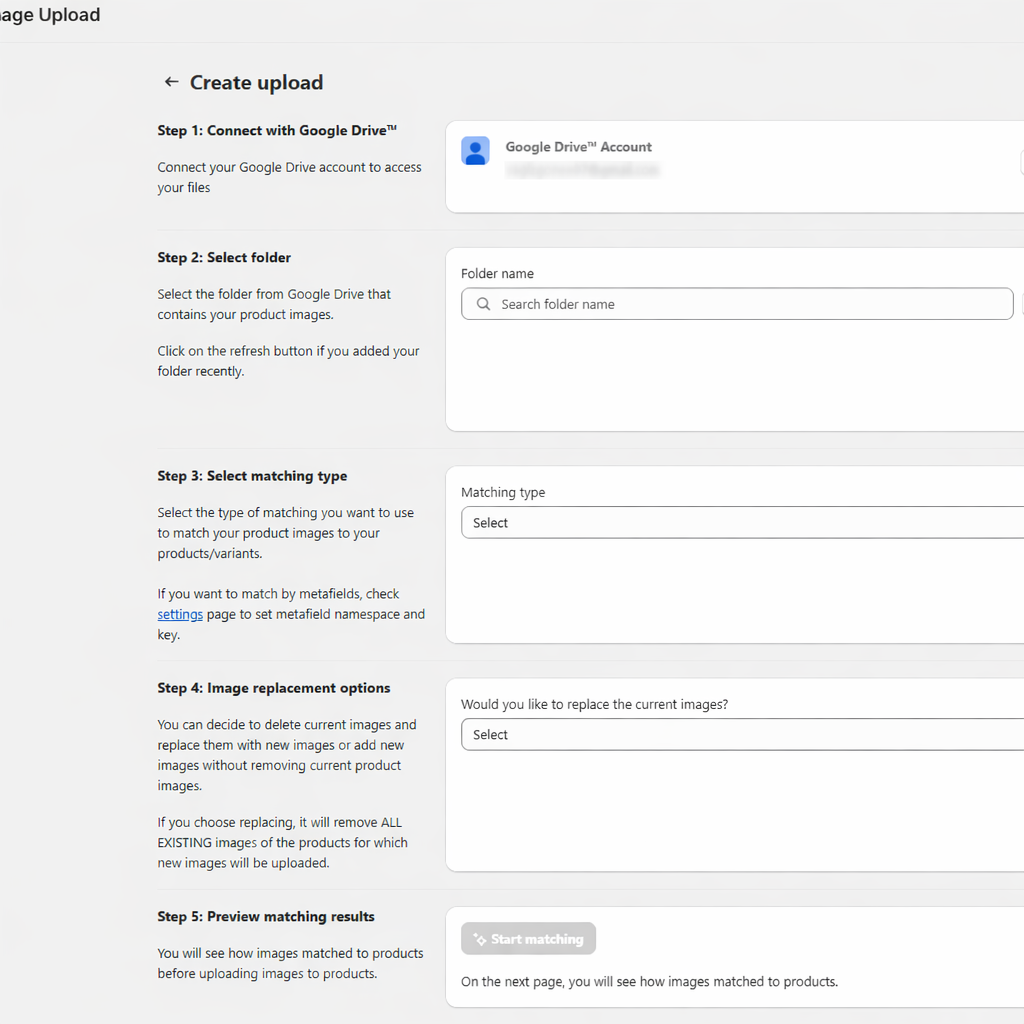The image size is (1024, 1024).
Task: Select the Step 4 Image replacement options heading
Action: coord(274,688)
